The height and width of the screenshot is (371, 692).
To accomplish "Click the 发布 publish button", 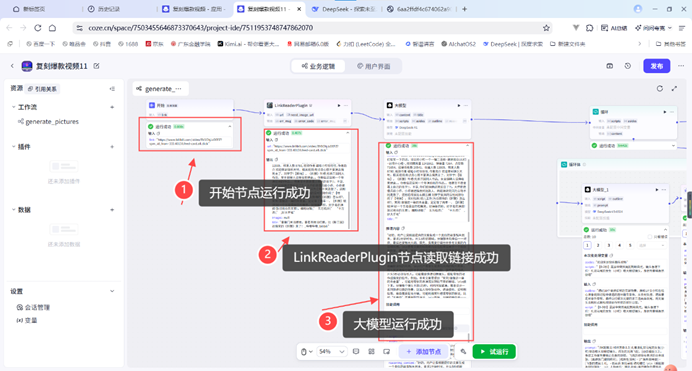I will coord(656,66).
